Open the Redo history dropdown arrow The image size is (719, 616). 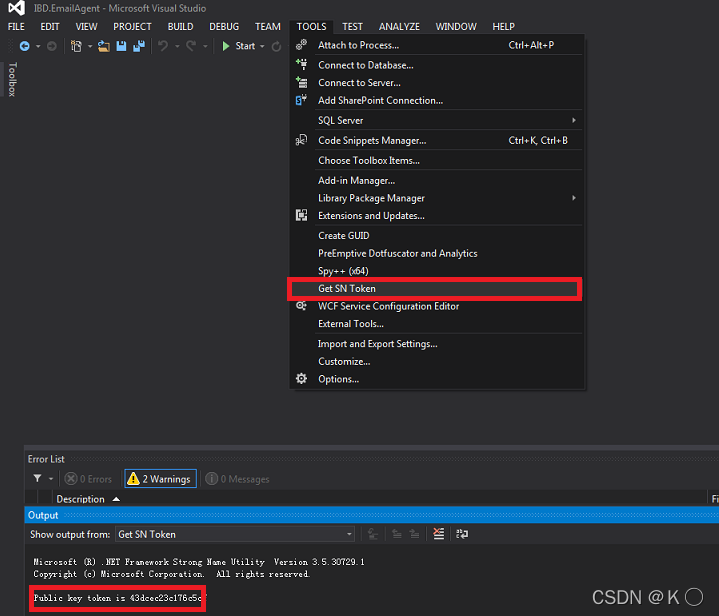click(x=205, y=46)
